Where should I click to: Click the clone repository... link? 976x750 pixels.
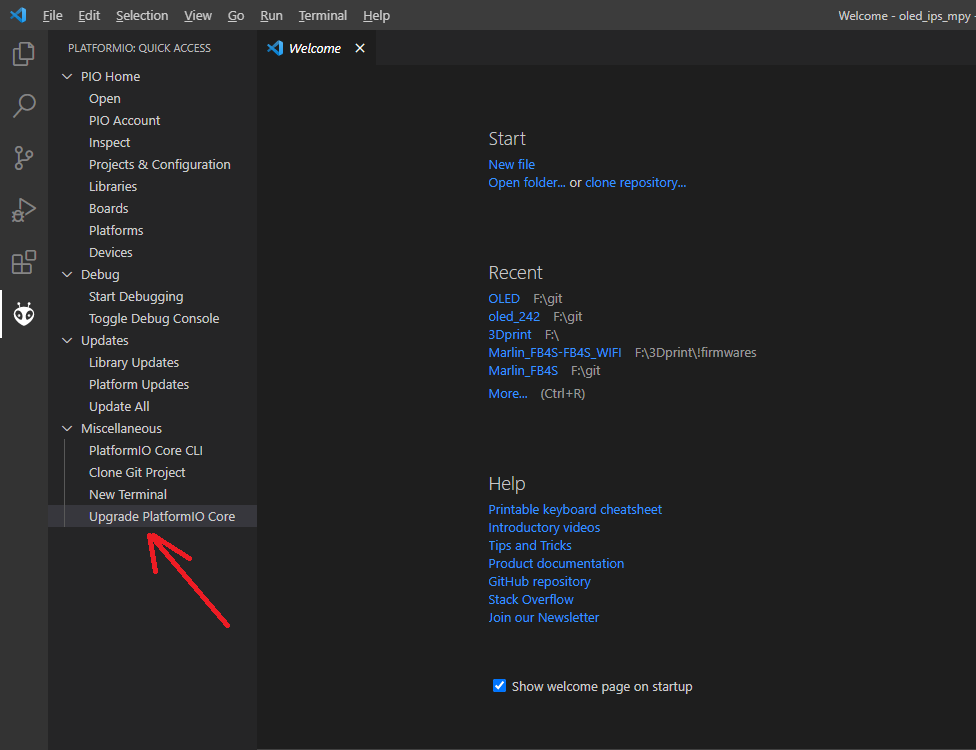636,182
